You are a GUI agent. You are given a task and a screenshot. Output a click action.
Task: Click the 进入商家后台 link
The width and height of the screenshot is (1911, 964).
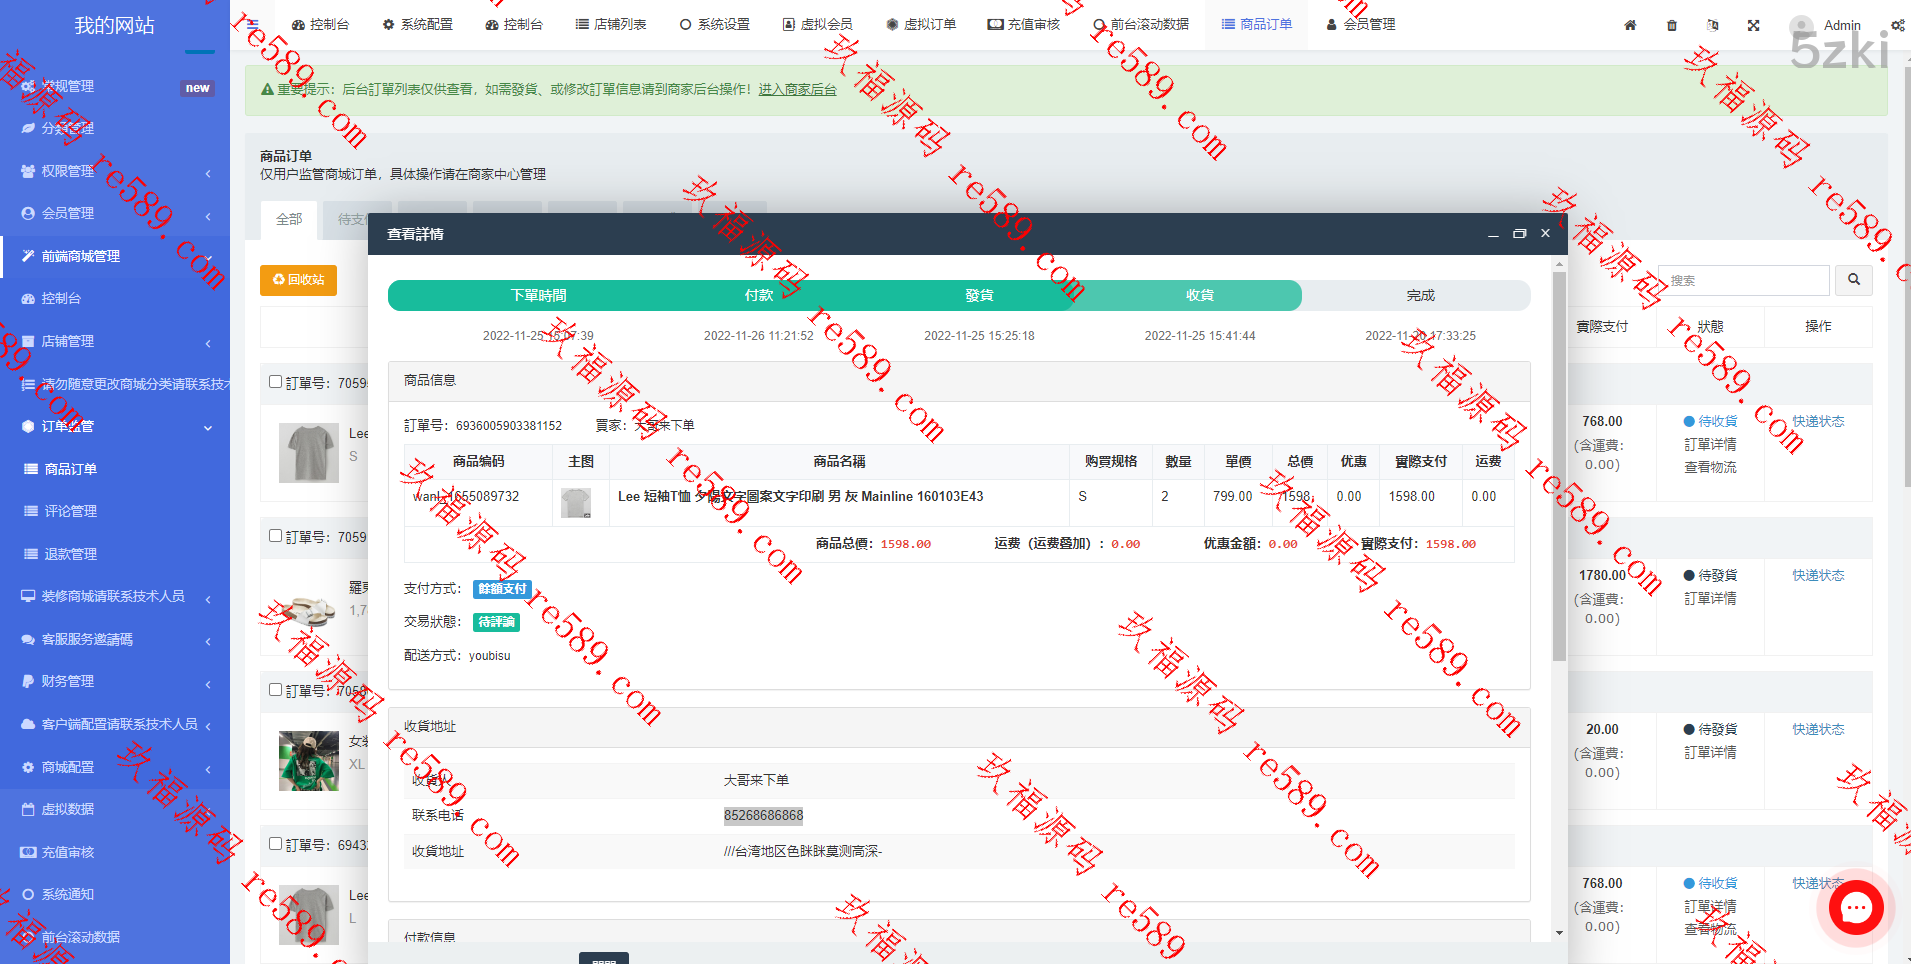pos(797,89)
